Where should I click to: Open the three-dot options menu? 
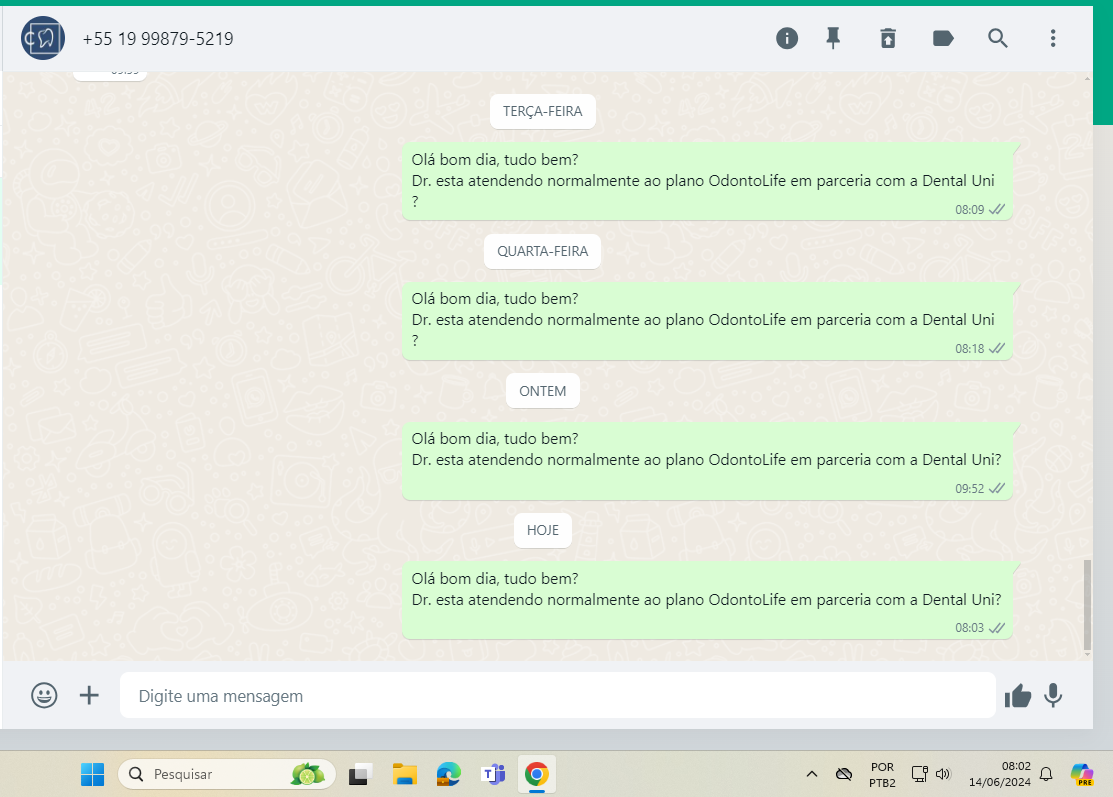(x=1053, y=38)
